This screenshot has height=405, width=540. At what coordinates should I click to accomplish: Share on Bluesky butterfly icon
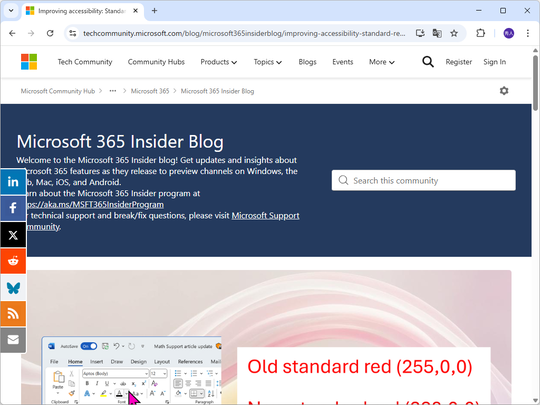tap(13, 288)
